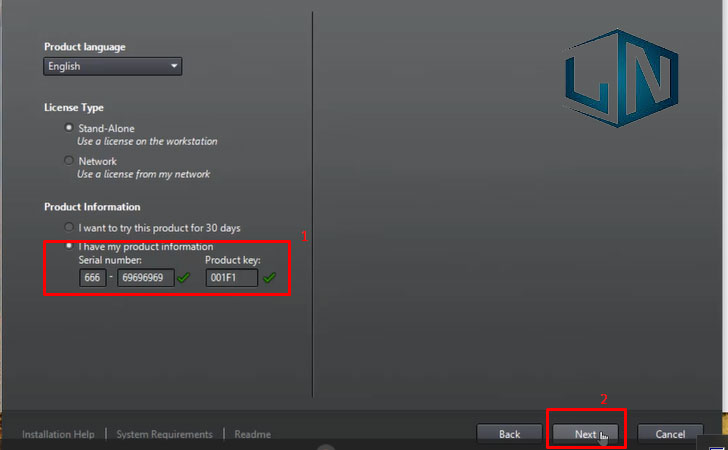
Task: Click the serial number prefix field containing 666
Action: pyautogui.click(x=92, y=278)
